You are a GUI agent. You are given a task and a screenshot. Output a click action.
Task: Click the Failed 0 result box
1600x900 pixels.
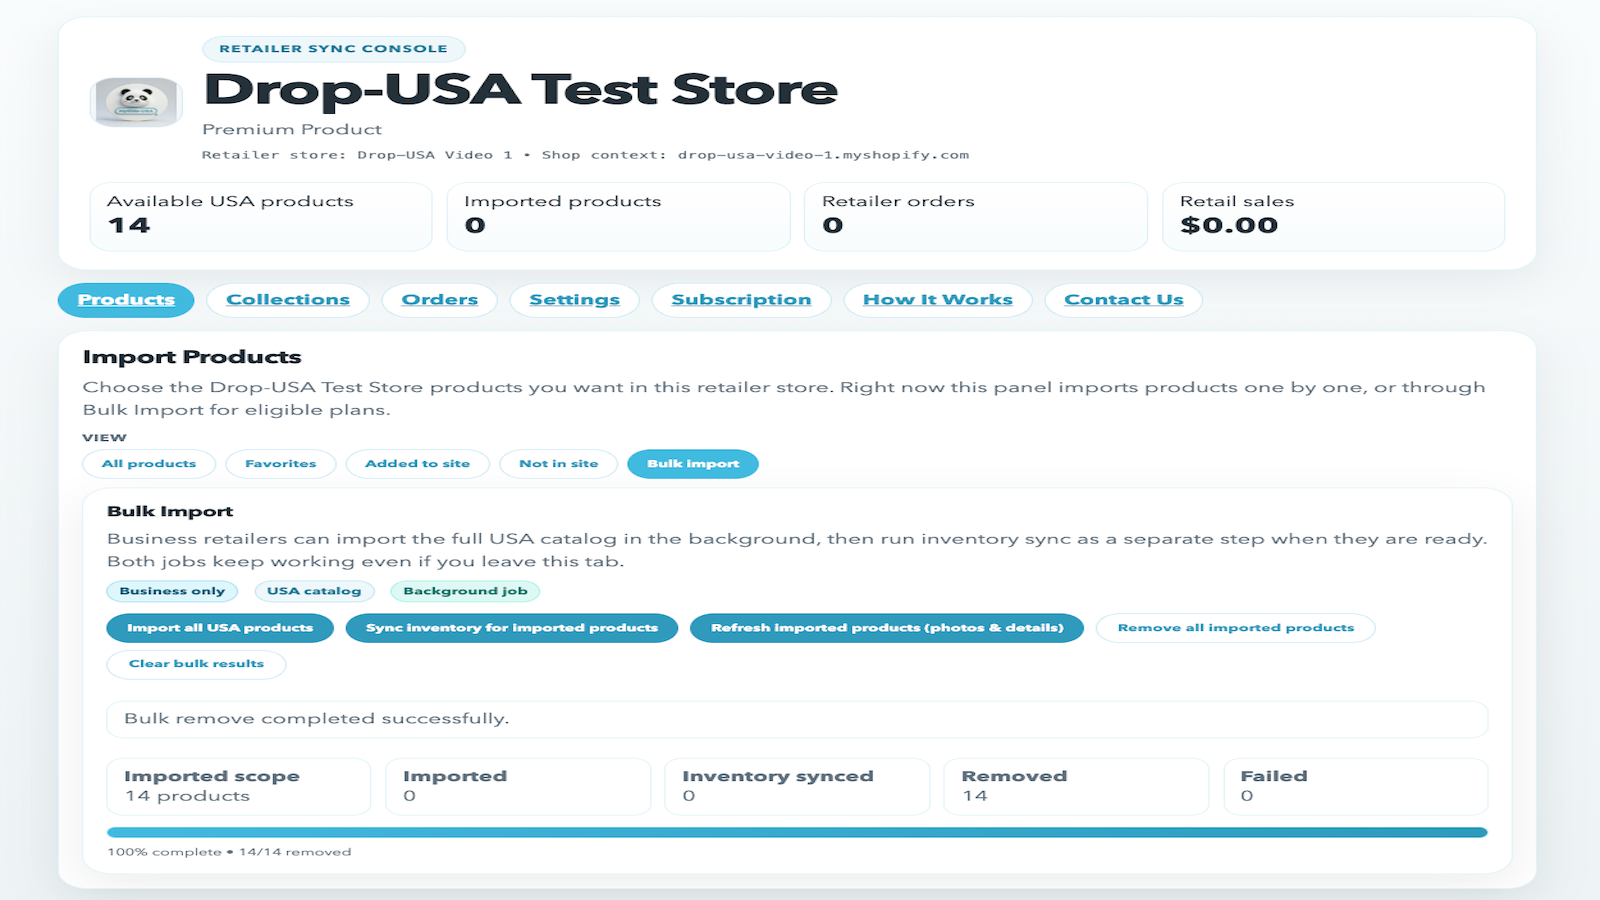point(1356,786)
